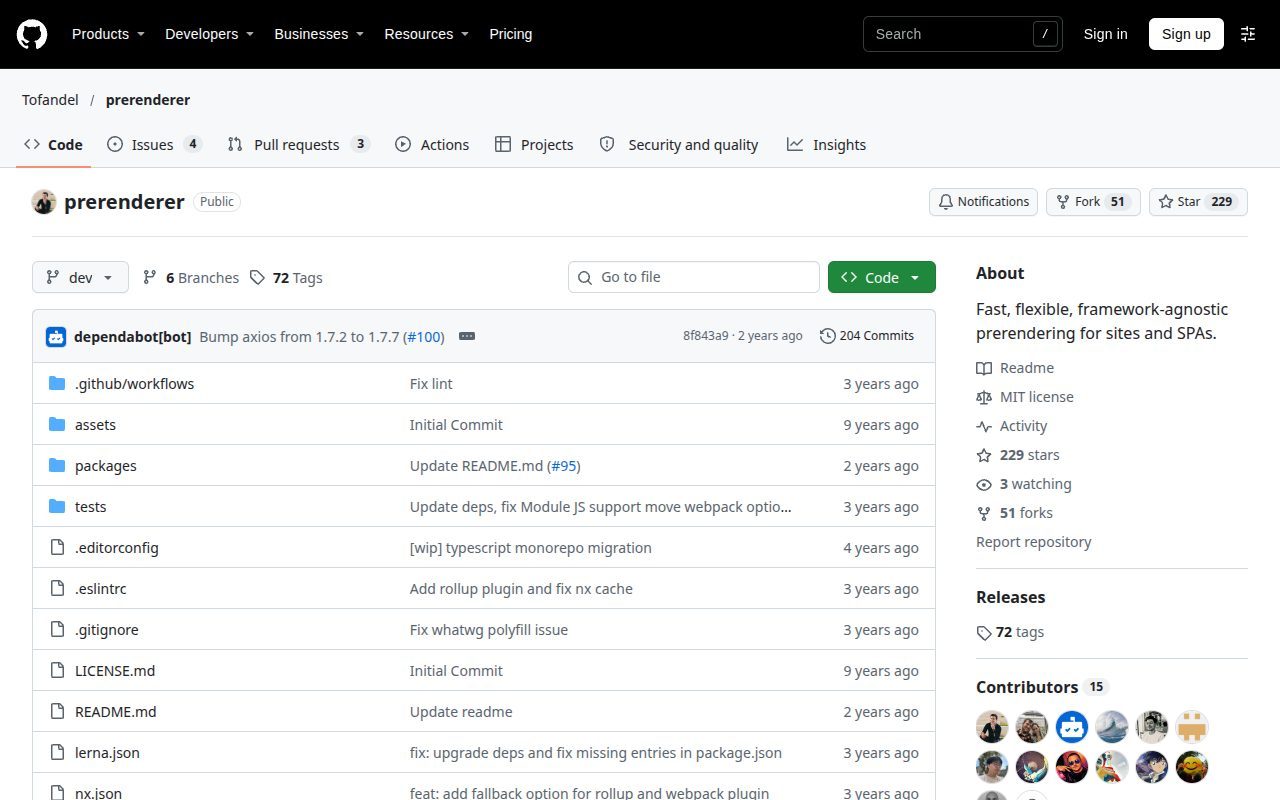Image resolution: width=1280 pixels, height=800 pixels.
Task: Open 72 Tags next to Branches
Action: point(286,278)
